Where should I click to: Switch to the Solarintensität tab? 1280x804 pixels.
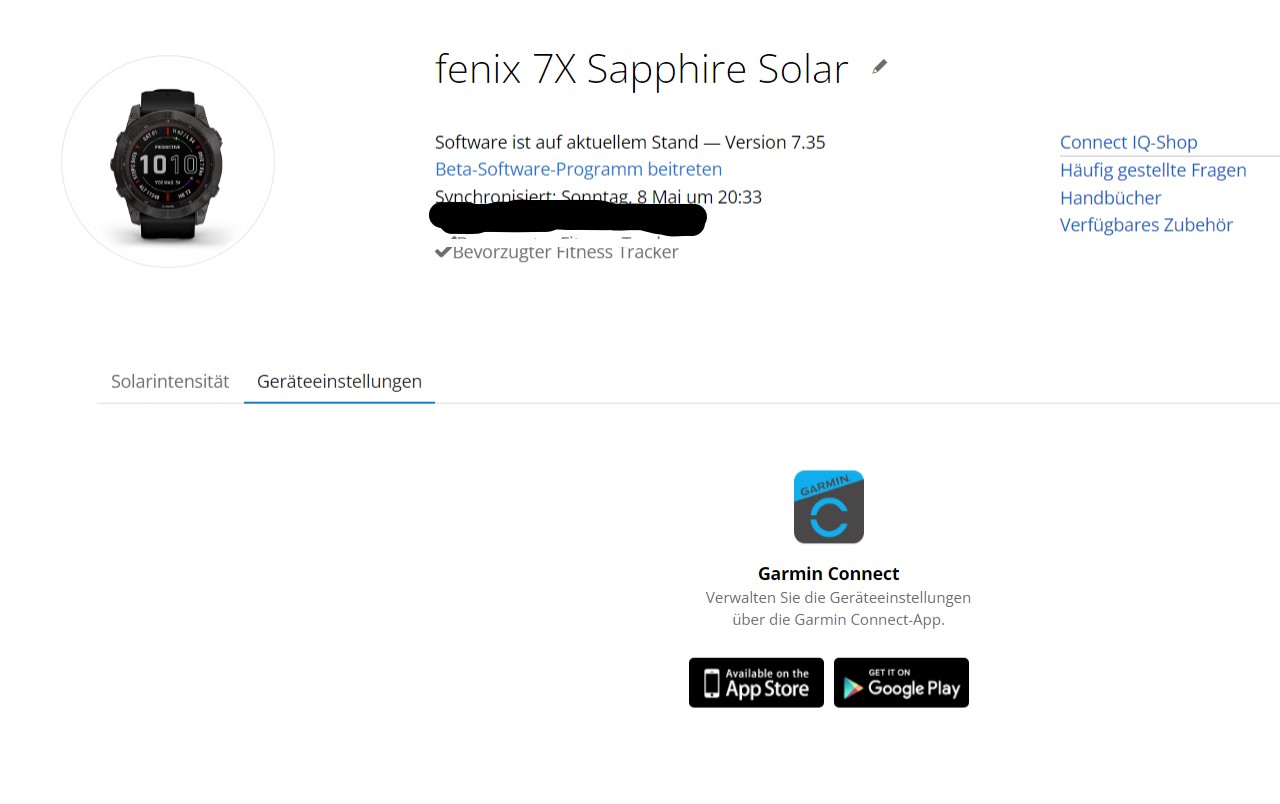click(170, 381)
